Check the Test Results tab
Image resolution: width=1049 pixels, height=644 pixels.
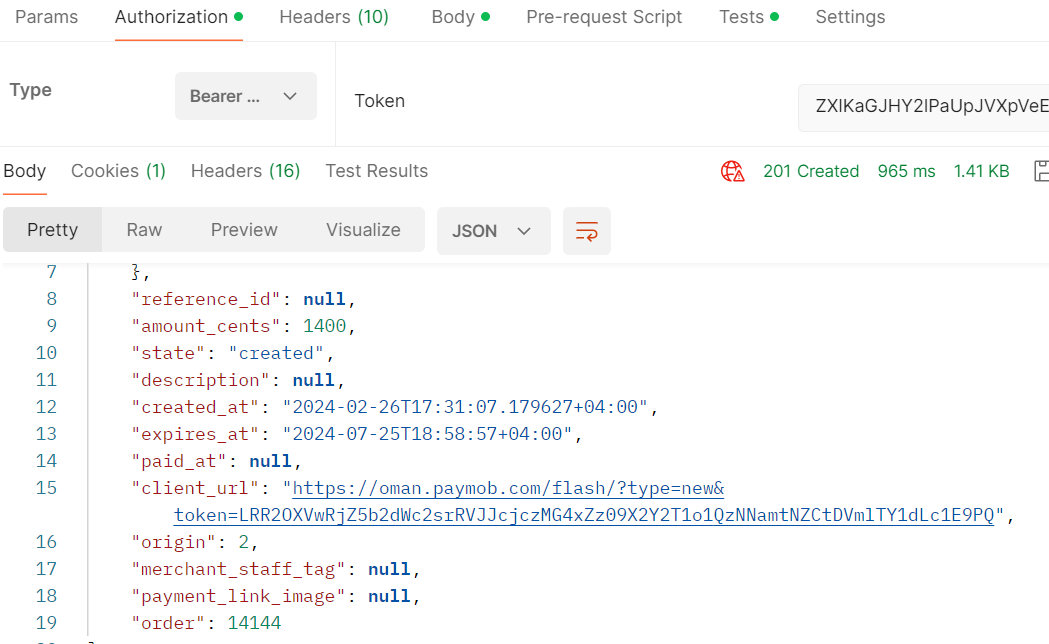click(376, 171)
